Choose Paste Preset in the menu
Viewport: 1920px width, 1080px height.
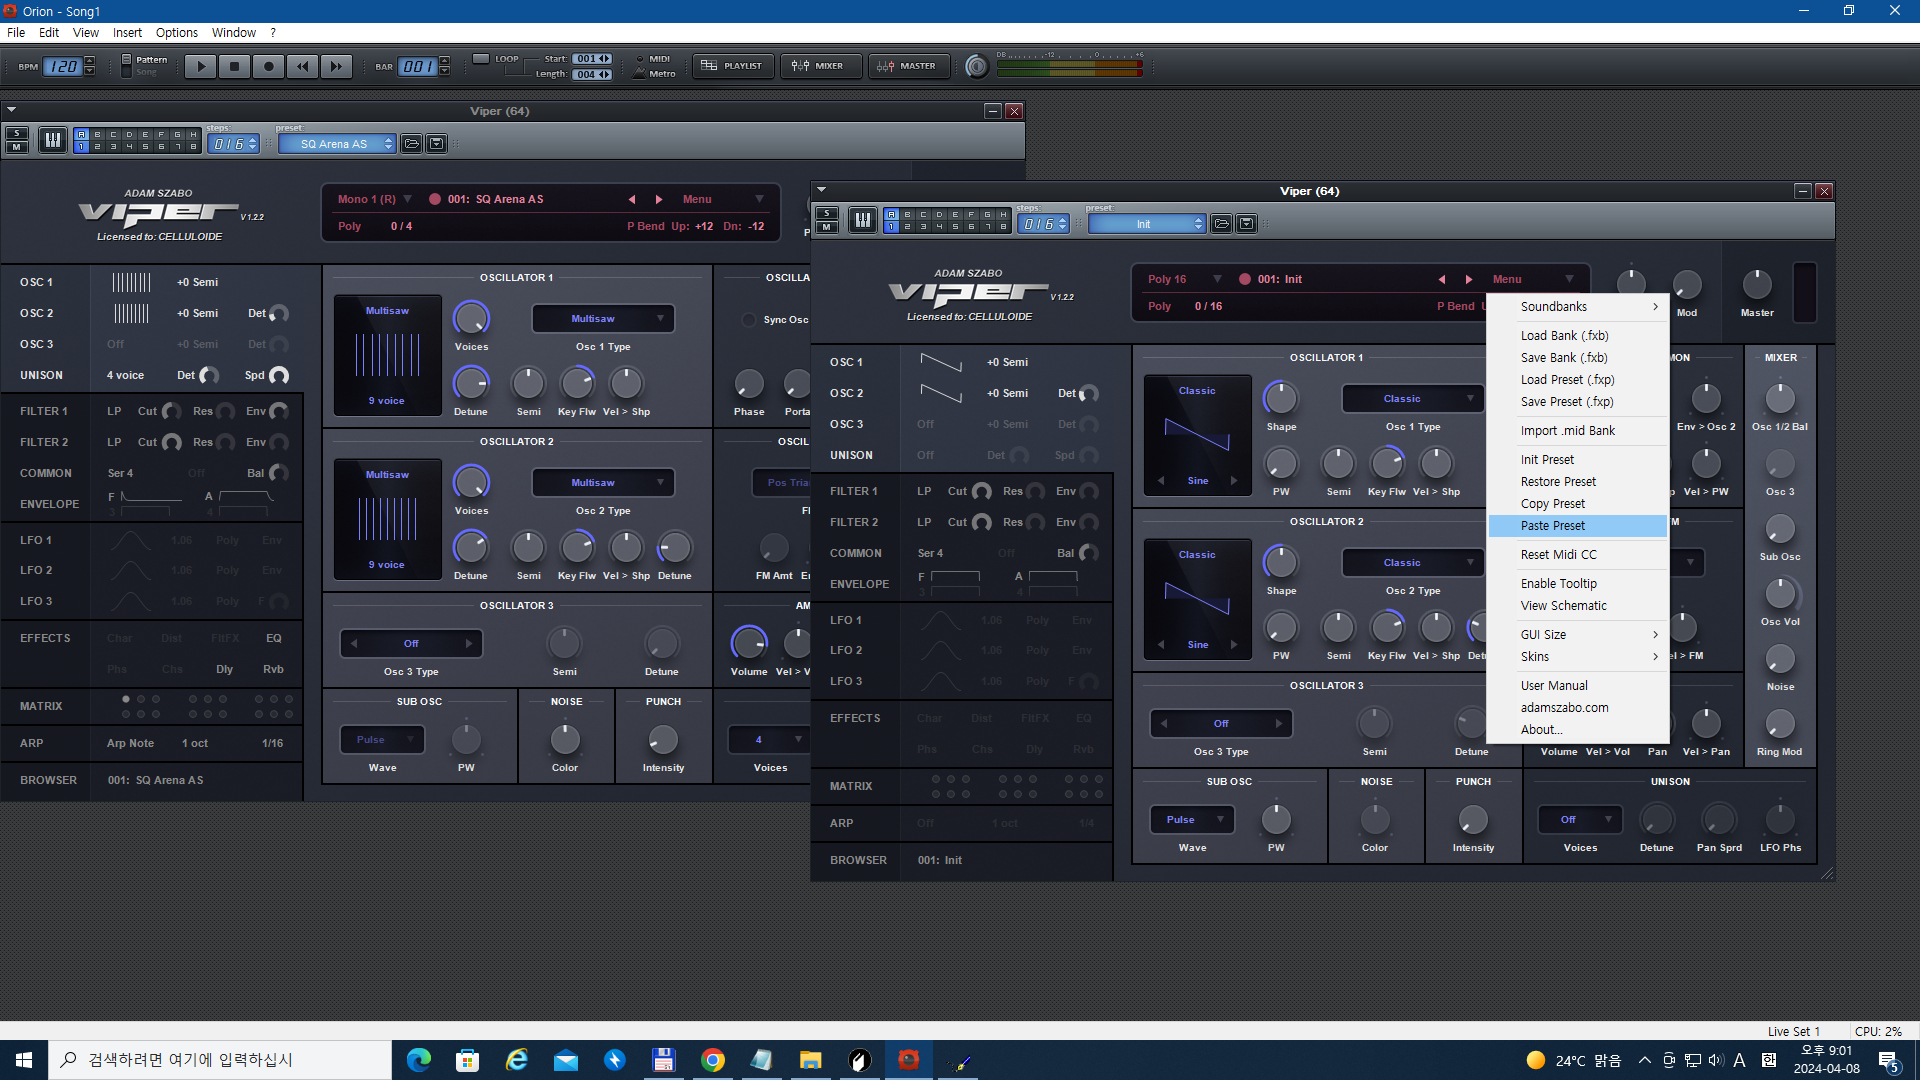(x=1578, y=526)
